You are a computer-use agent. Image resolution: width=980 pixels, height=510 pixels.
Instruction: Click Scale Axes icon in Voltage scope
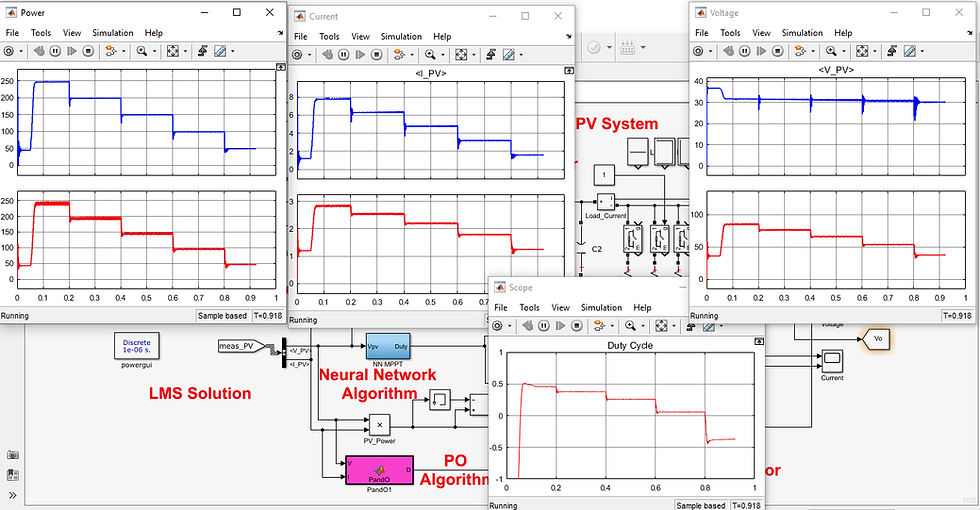click(x=862, y=51)
